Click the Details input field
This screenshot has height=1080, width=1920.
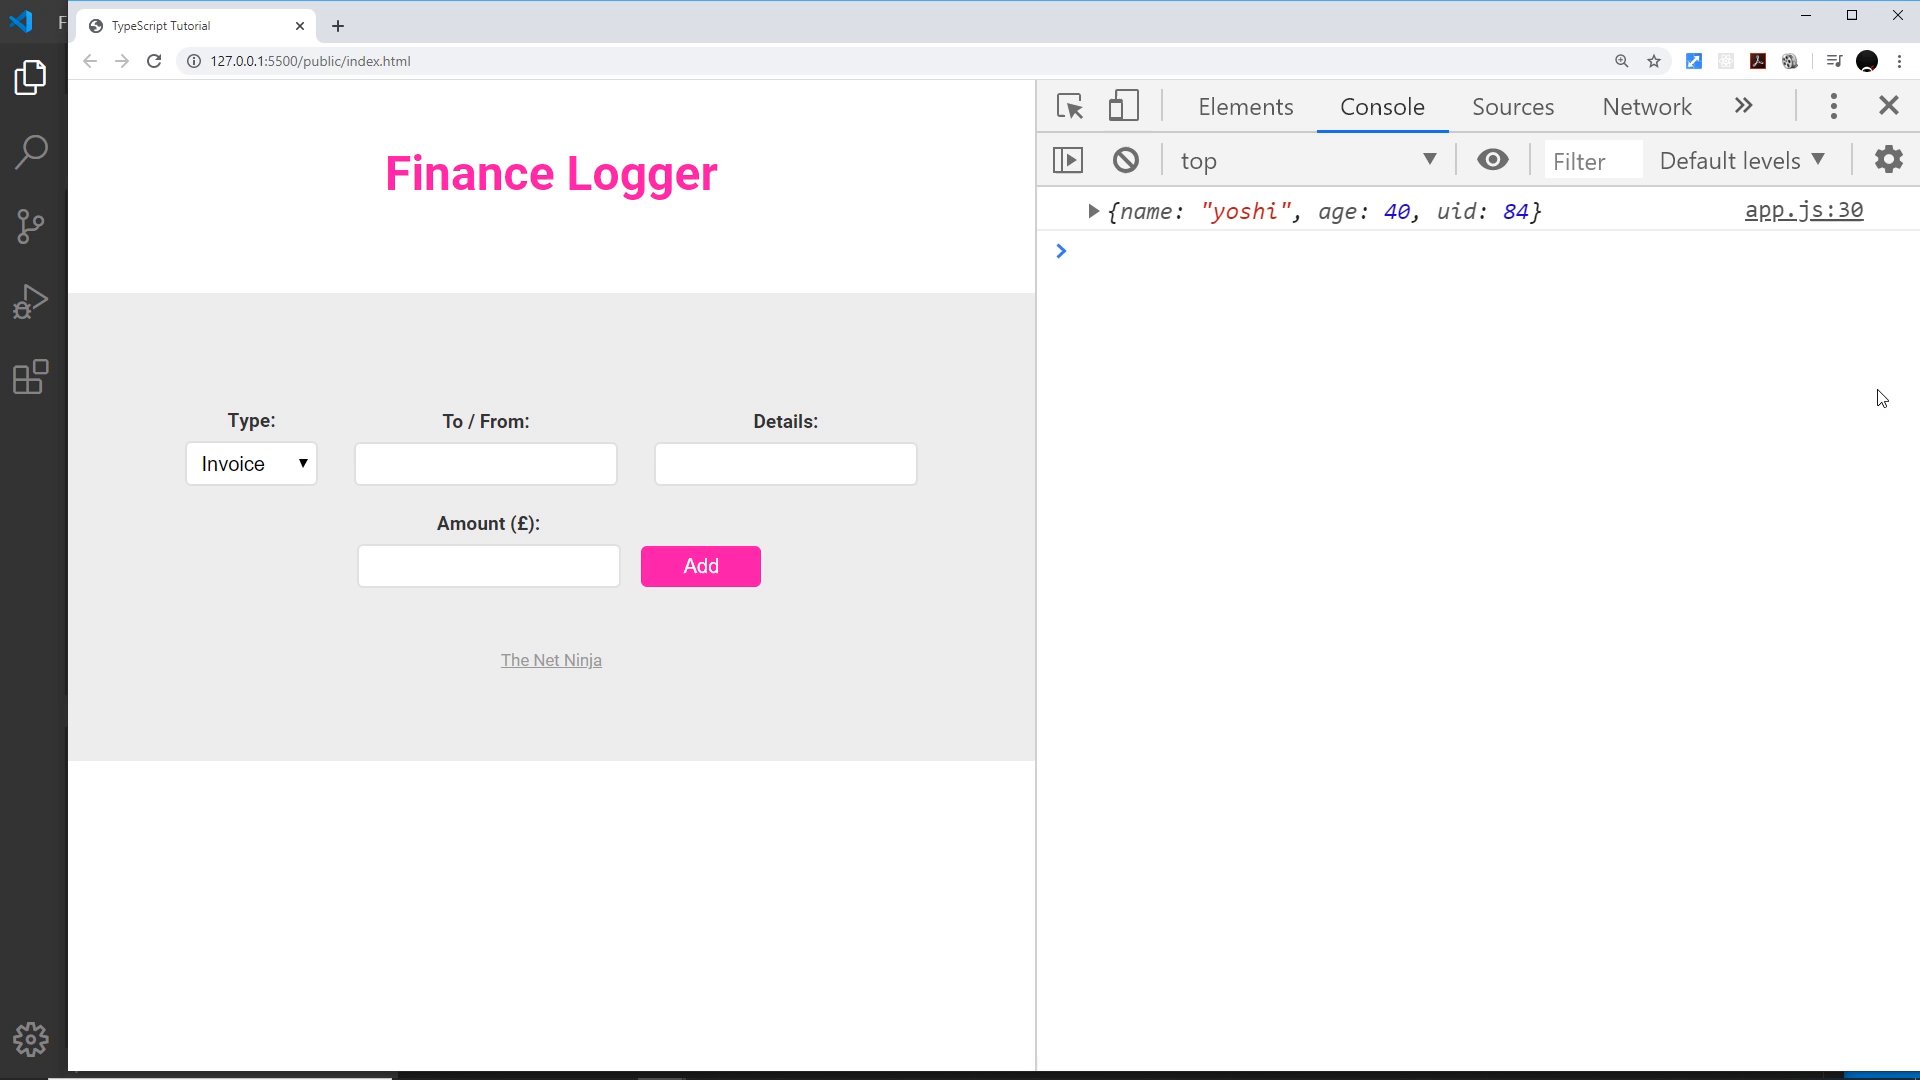click(x=786, y=464)
